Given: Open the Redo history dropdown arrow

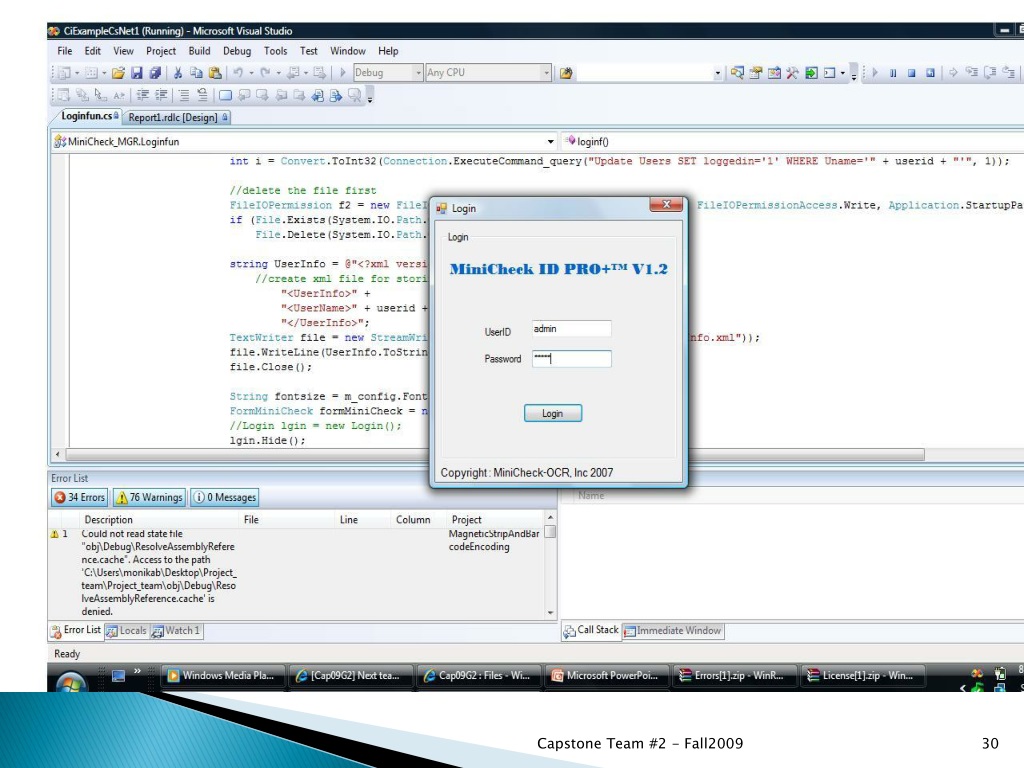Looking at the screenshot, I should (278, 73).
